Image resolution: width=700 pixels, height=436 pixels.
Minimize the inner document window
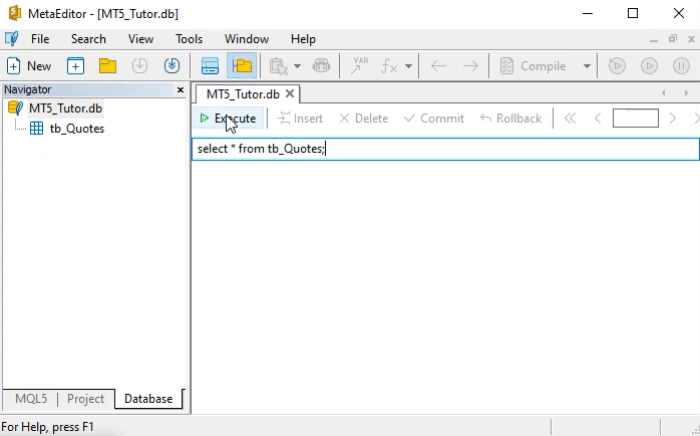click(654, 39)
